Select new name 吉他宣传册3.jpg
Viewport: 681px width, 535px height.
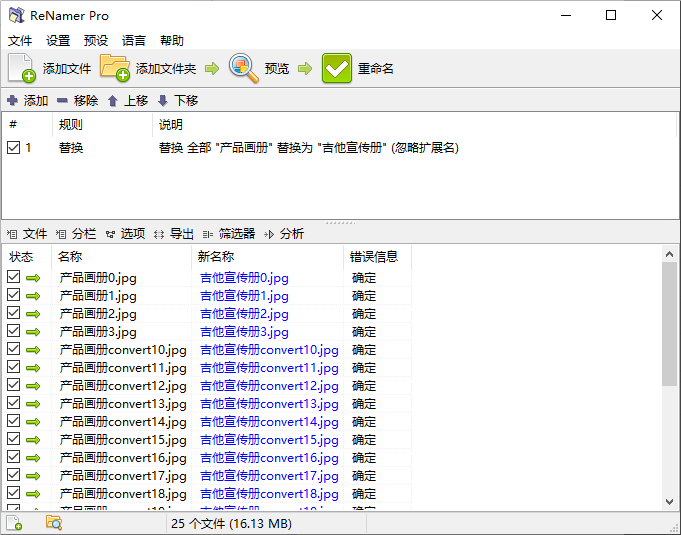point(244,332)
